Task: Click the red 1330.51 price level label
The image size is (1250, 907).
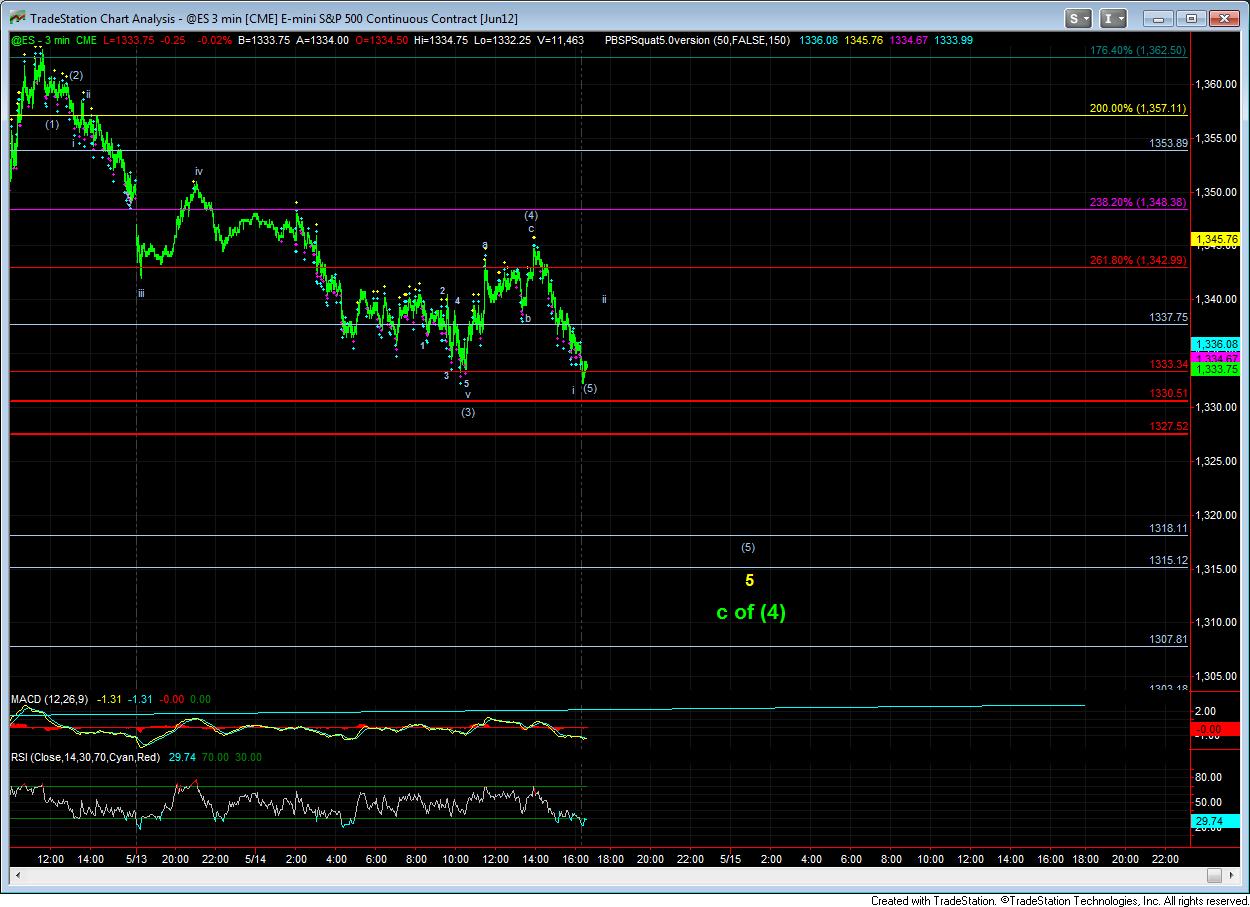Action: pyautogui.click(x=1168, y=394)
